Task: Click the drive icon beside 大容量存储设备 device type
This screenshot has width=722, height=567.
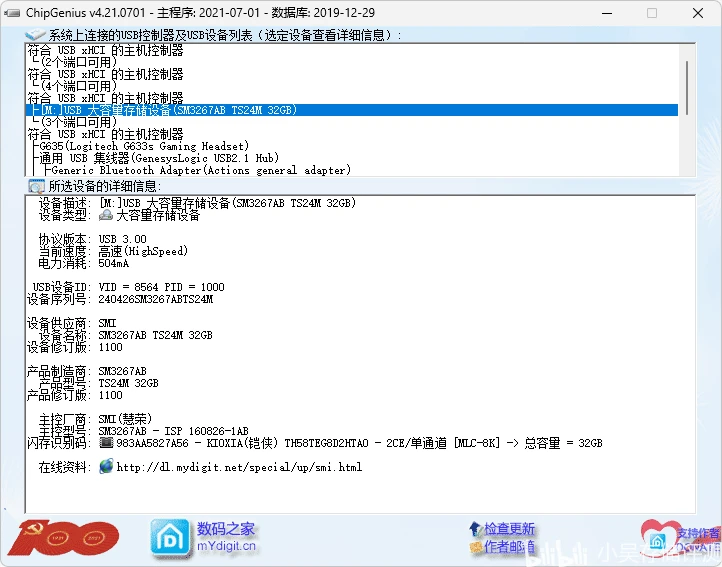Action: click(106, 215)
